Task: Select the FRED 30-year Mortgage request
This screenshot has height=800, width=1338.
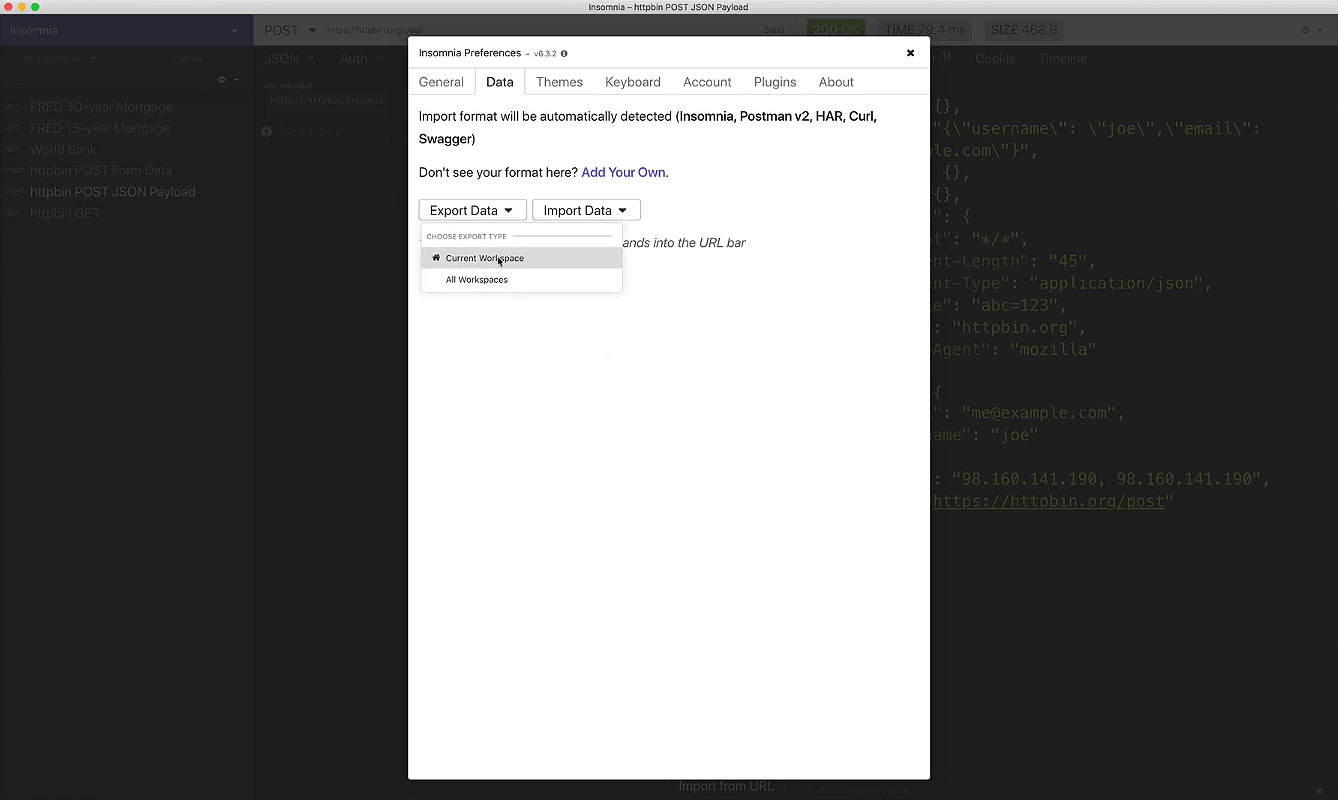Action: pos(101,107)
